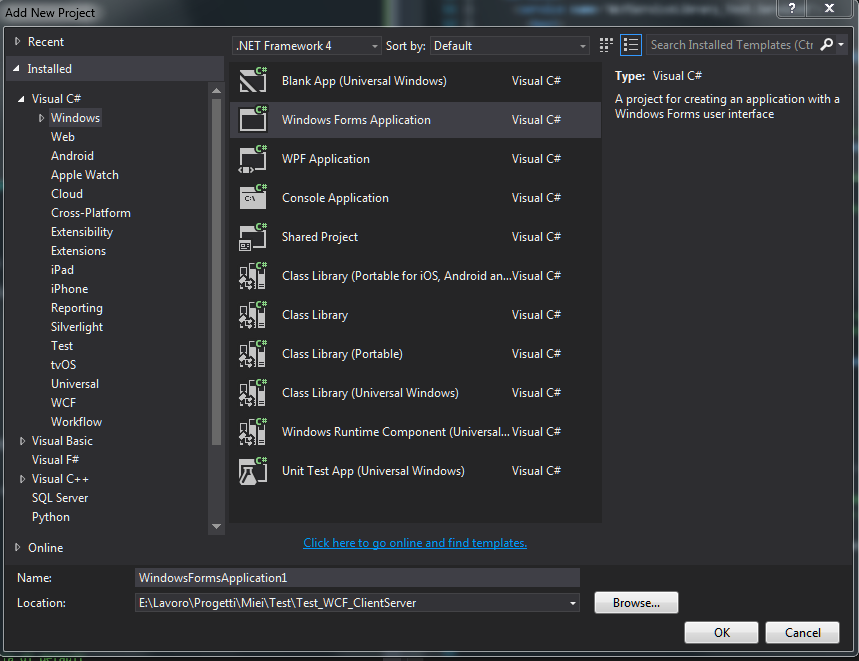This screenshot has height=661, width=859.
Task: Click the Unit Test App template icon
Action: click(253, 471)
